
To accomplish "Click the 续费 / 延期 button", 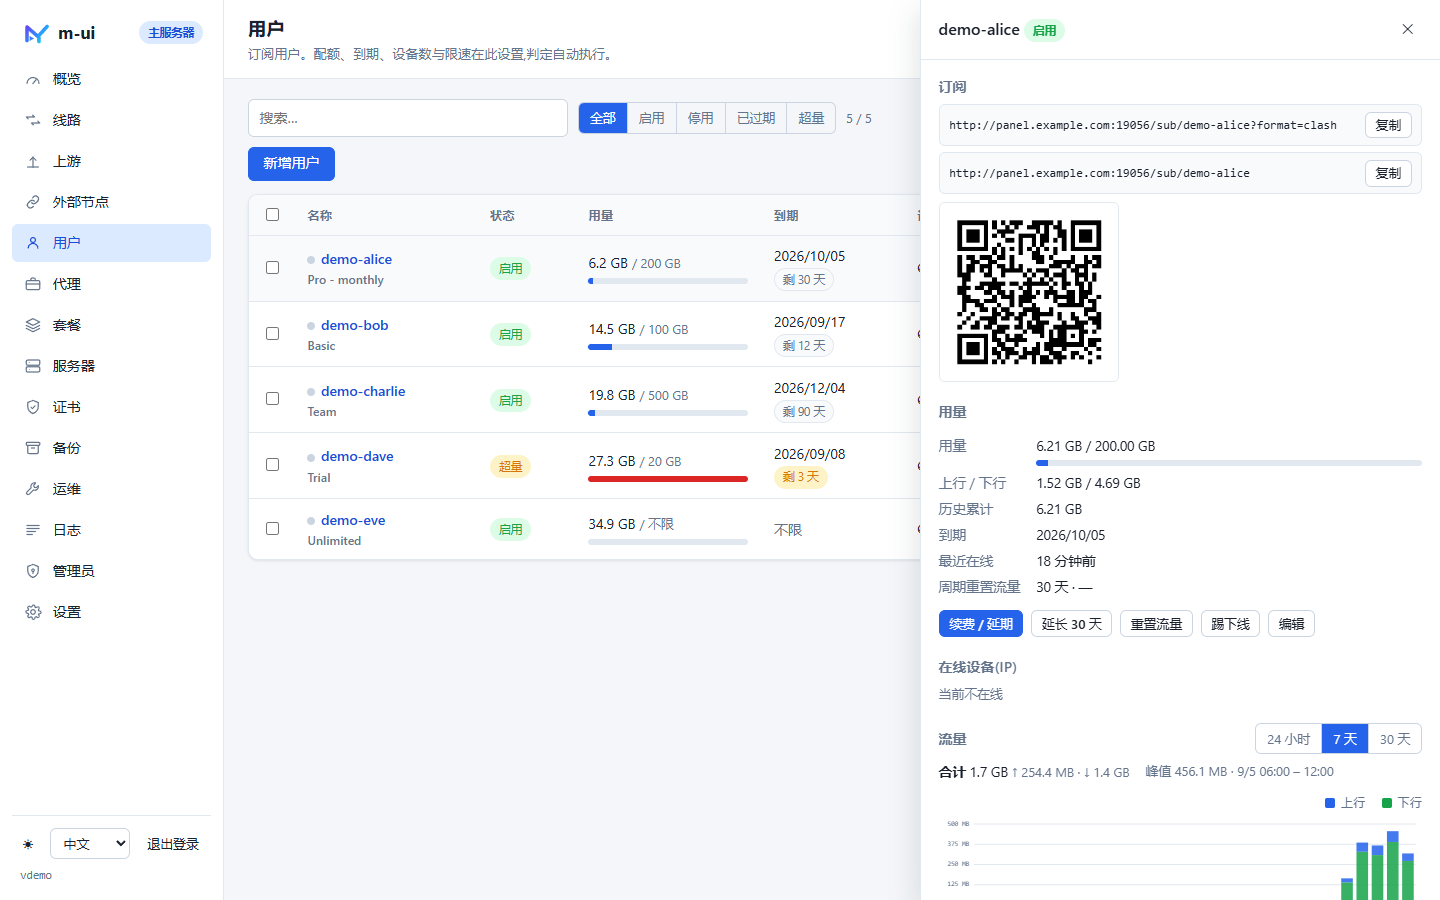I will pos(980,624).
